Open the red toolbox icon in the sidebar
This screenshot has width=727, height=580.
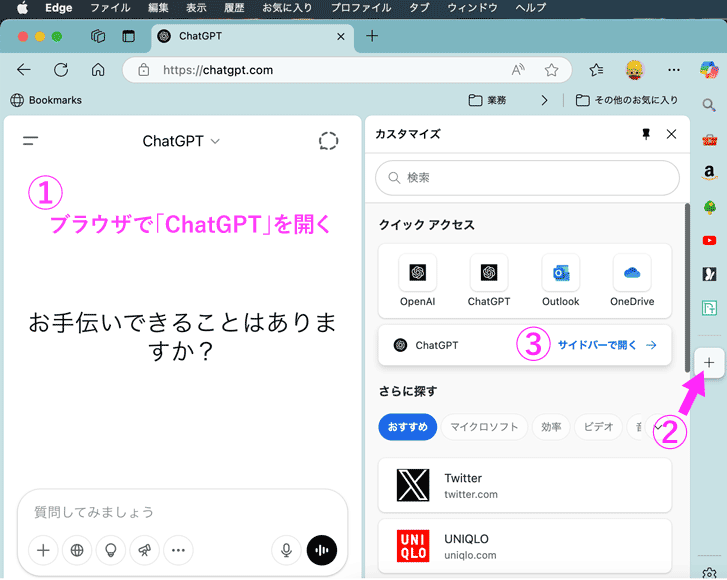tap(709, 140)
